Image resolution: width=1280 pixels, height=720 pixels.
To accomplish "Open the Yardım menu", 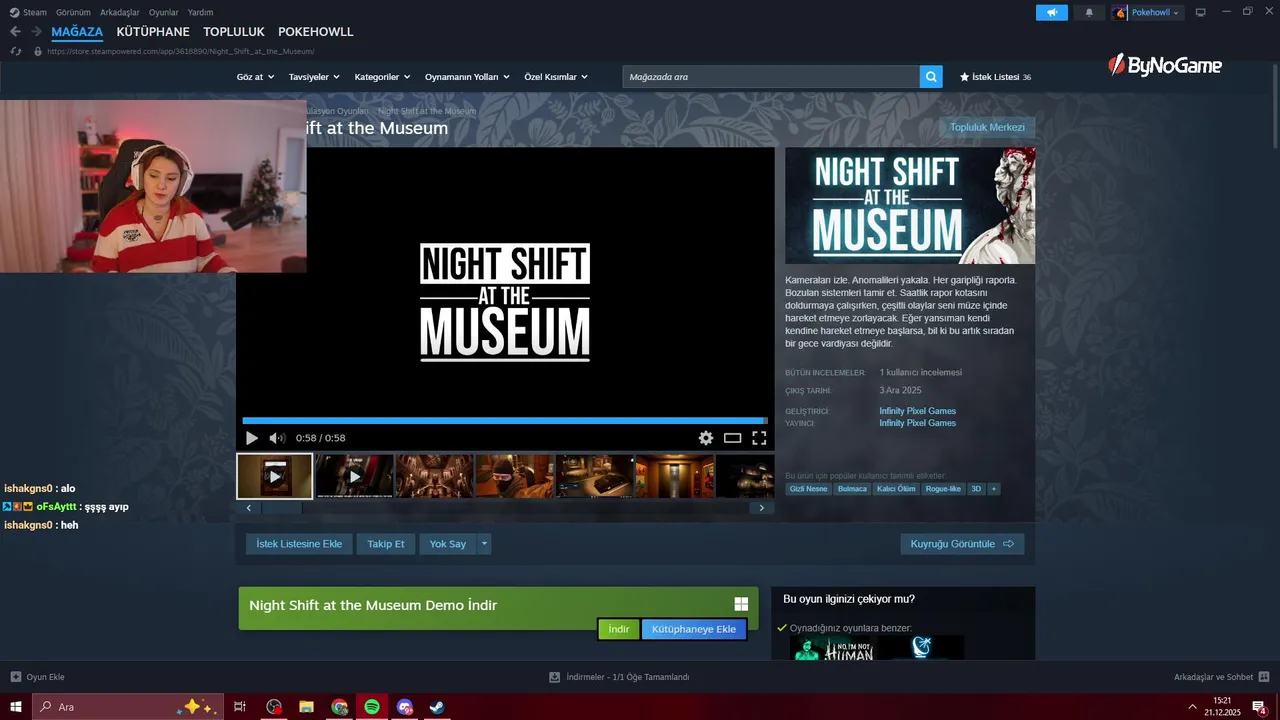I will pos(200,12).
